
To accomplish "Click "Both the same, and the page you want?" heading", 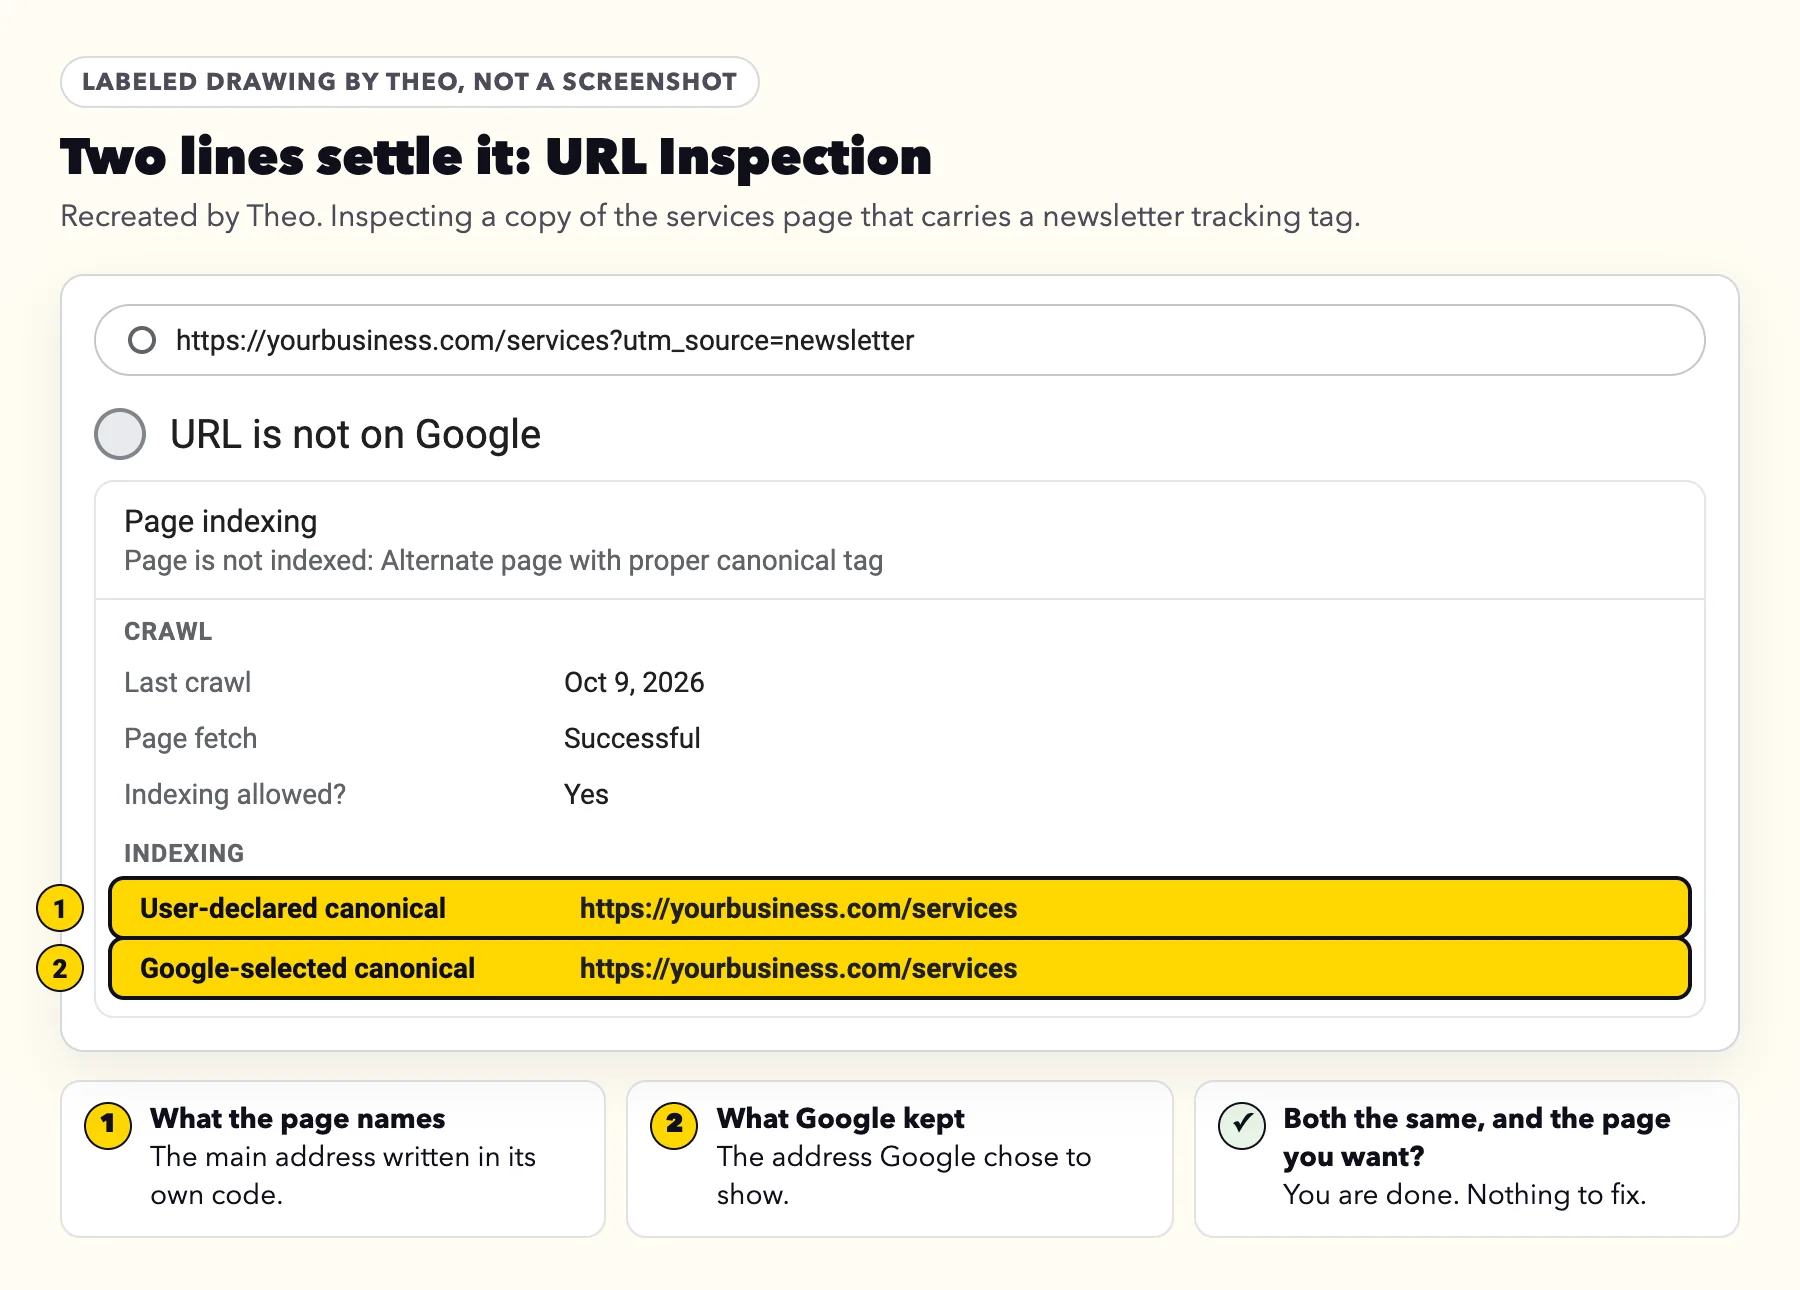I will (x=1476, y=1137).
